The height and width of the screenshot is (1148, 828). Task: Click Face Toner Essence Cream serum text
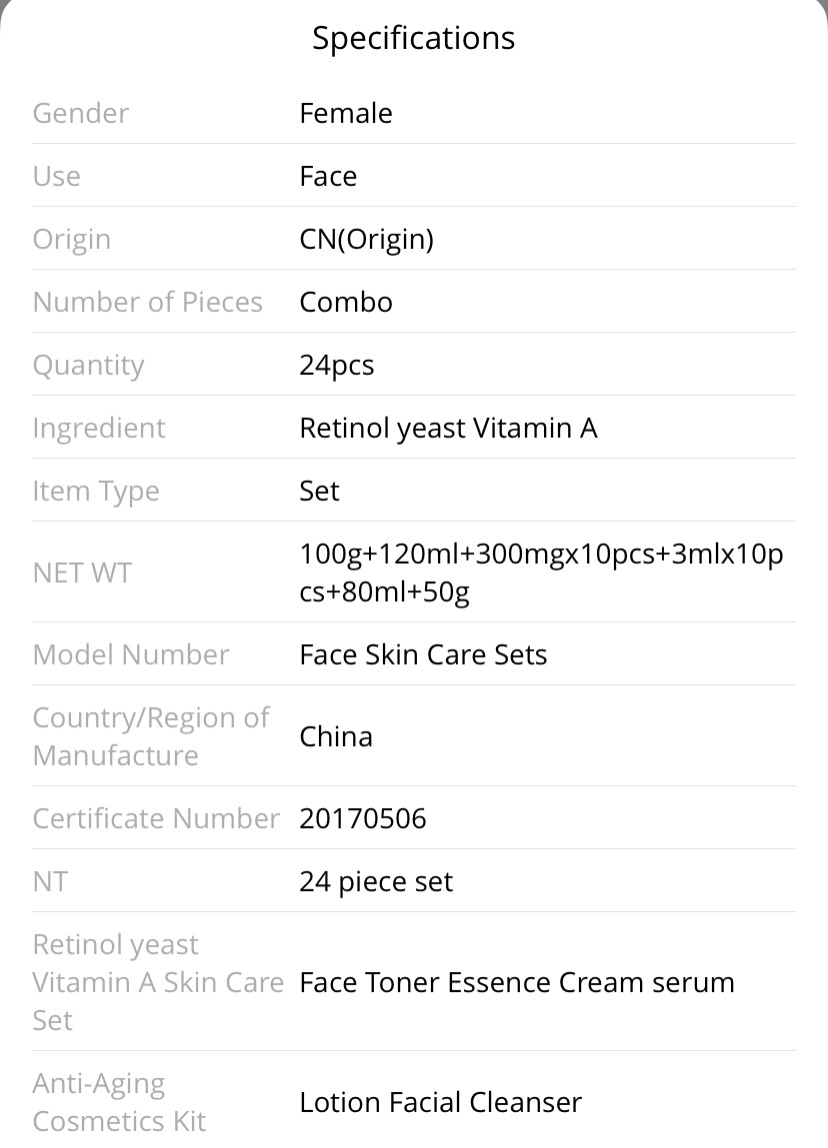pos(517,983)
